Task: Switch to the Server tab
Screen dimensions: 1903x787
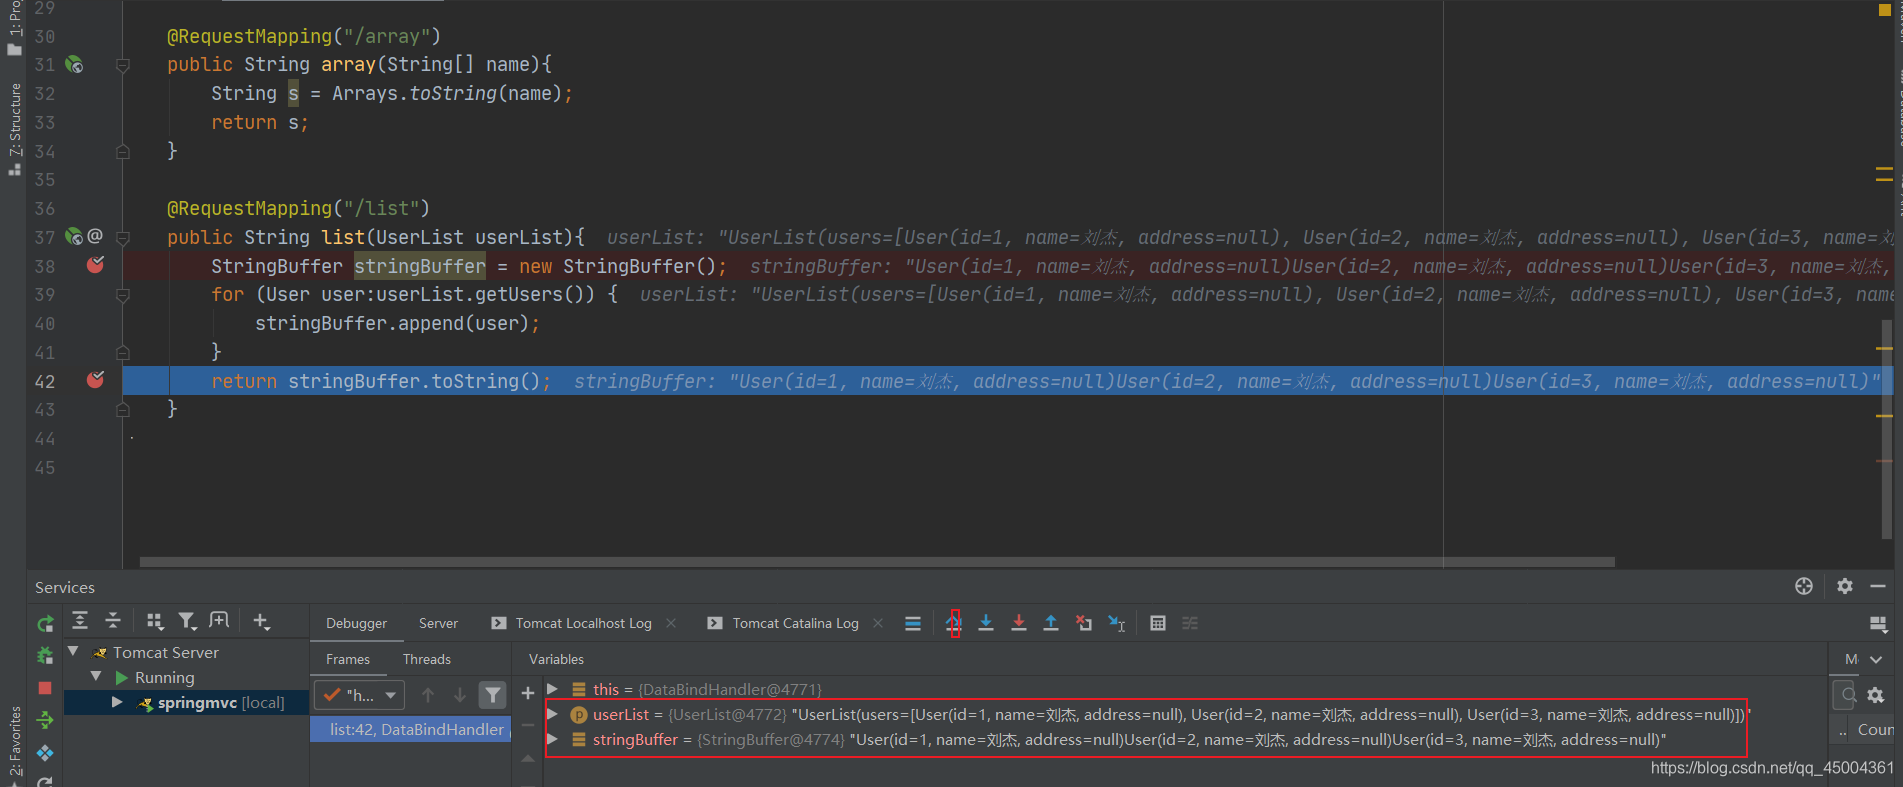Action: click(438, 623)
